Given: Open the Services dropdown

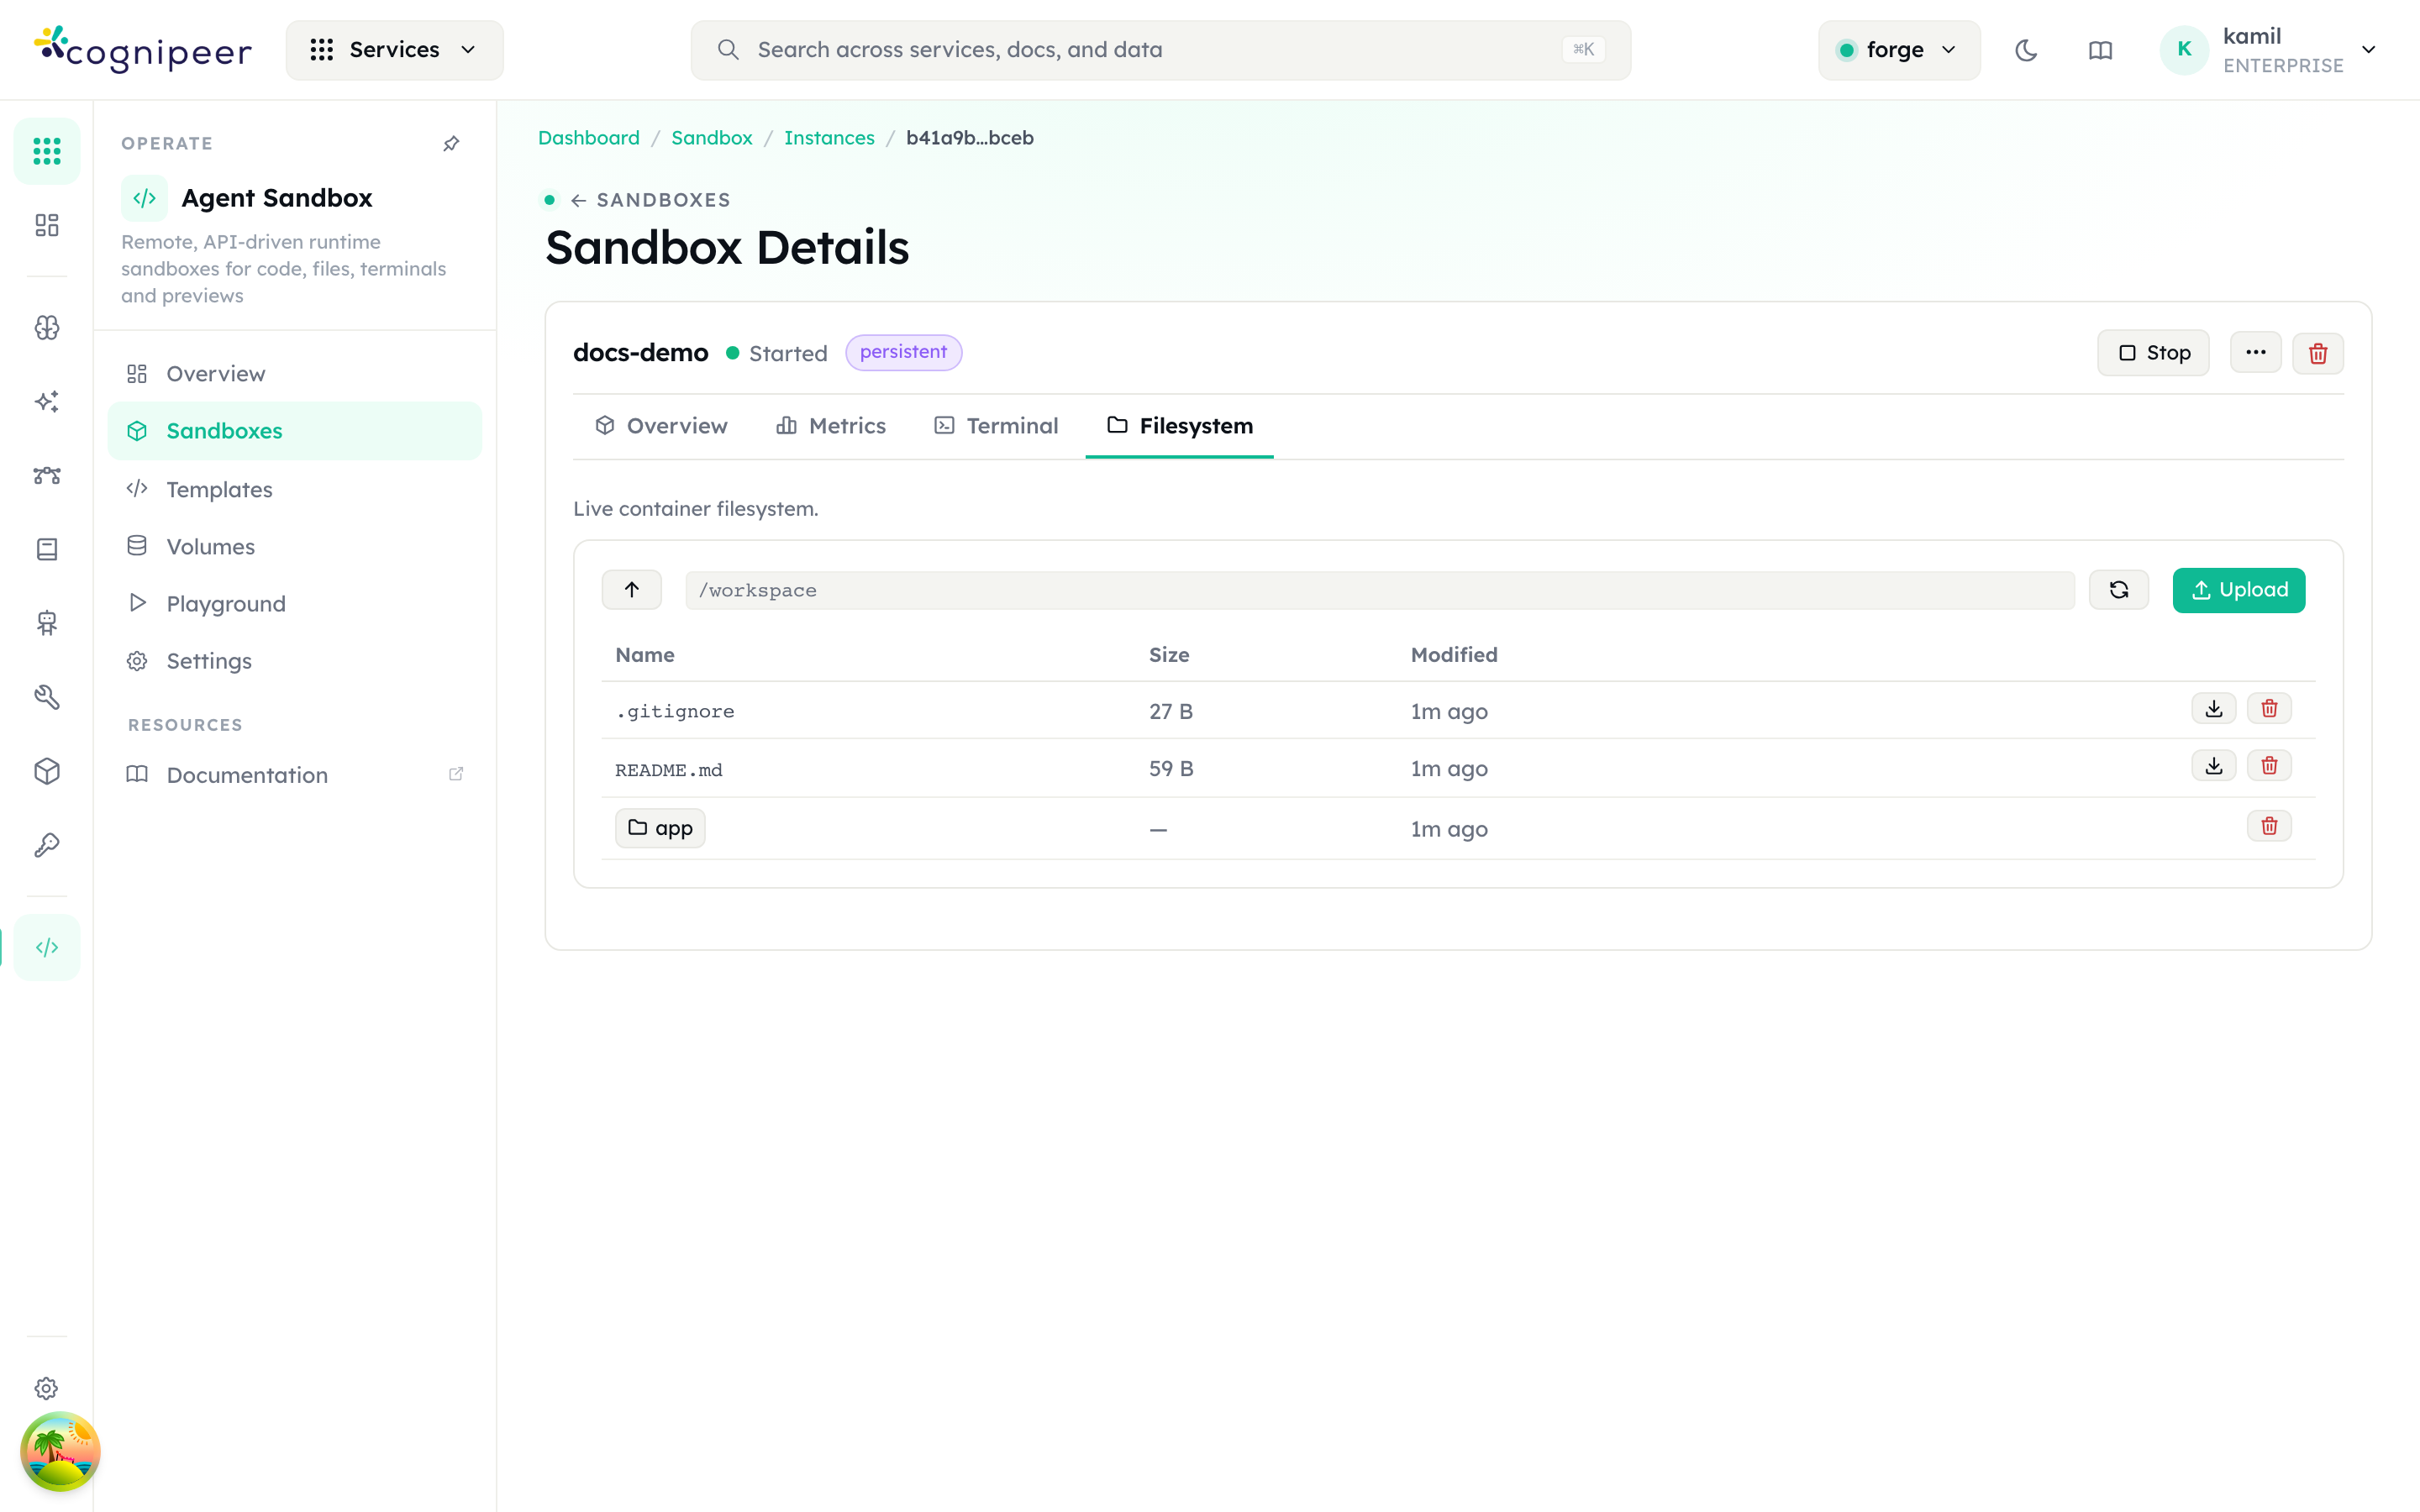Looking at the screenshot, I should coord(394,50).
